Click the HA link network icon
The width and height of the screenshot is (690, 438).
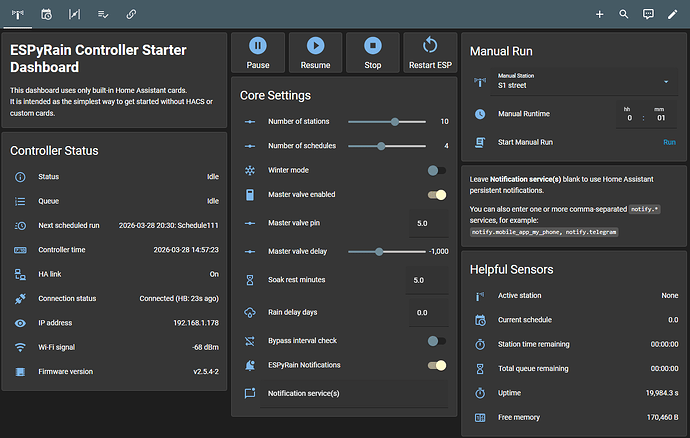coord(20,274)
